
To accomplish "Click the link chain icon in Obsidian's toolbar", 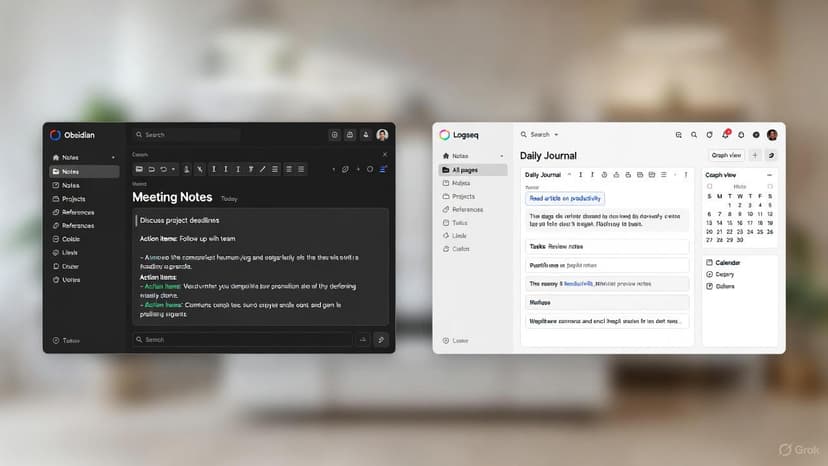I will (x=345, y=169).
